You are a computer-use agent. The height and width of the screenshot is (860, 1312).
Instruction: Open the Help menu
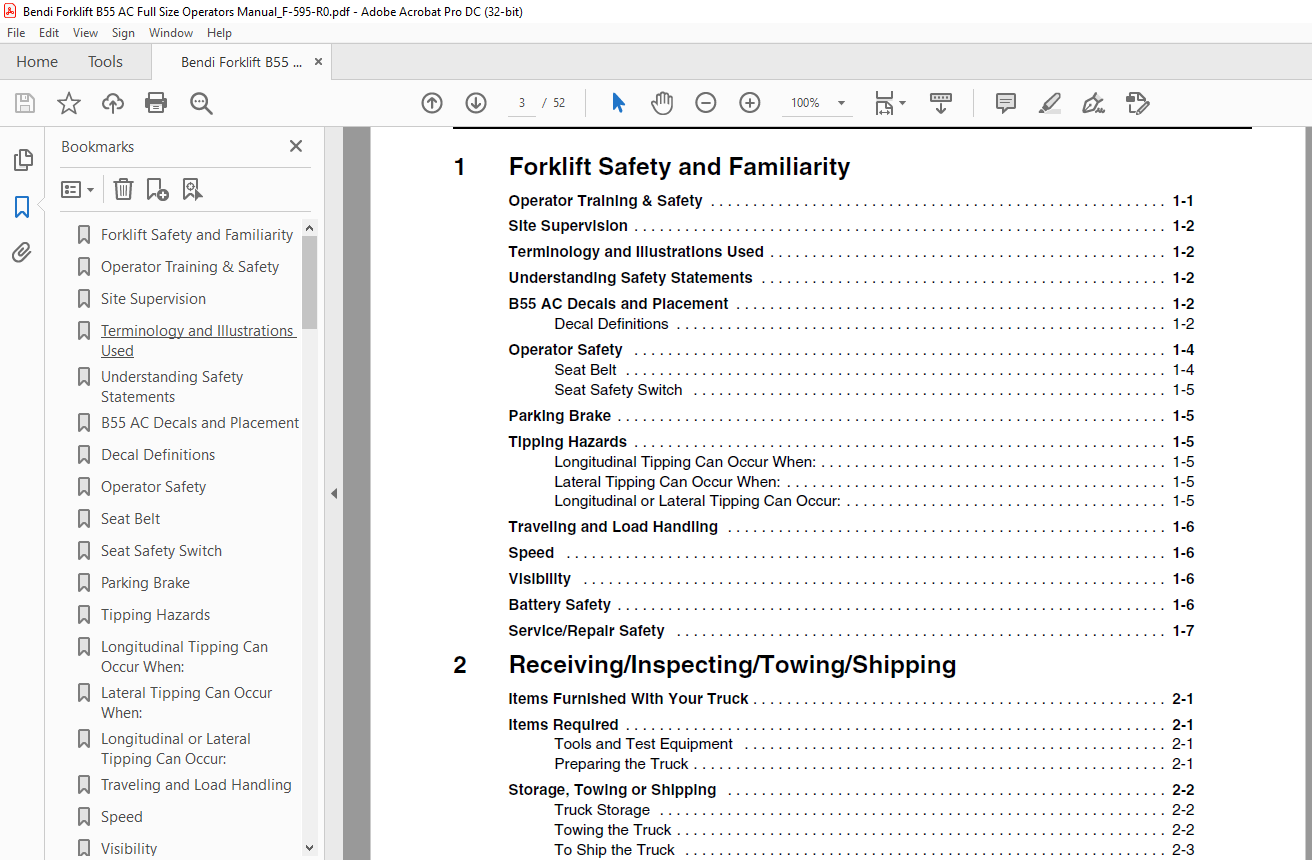tap(219, 33)
